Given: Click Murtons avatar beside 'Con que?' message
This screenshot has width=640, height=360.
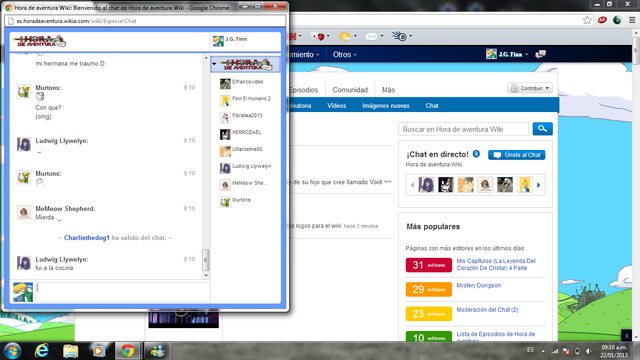Looking at the screenshot, I should point(24,91).
